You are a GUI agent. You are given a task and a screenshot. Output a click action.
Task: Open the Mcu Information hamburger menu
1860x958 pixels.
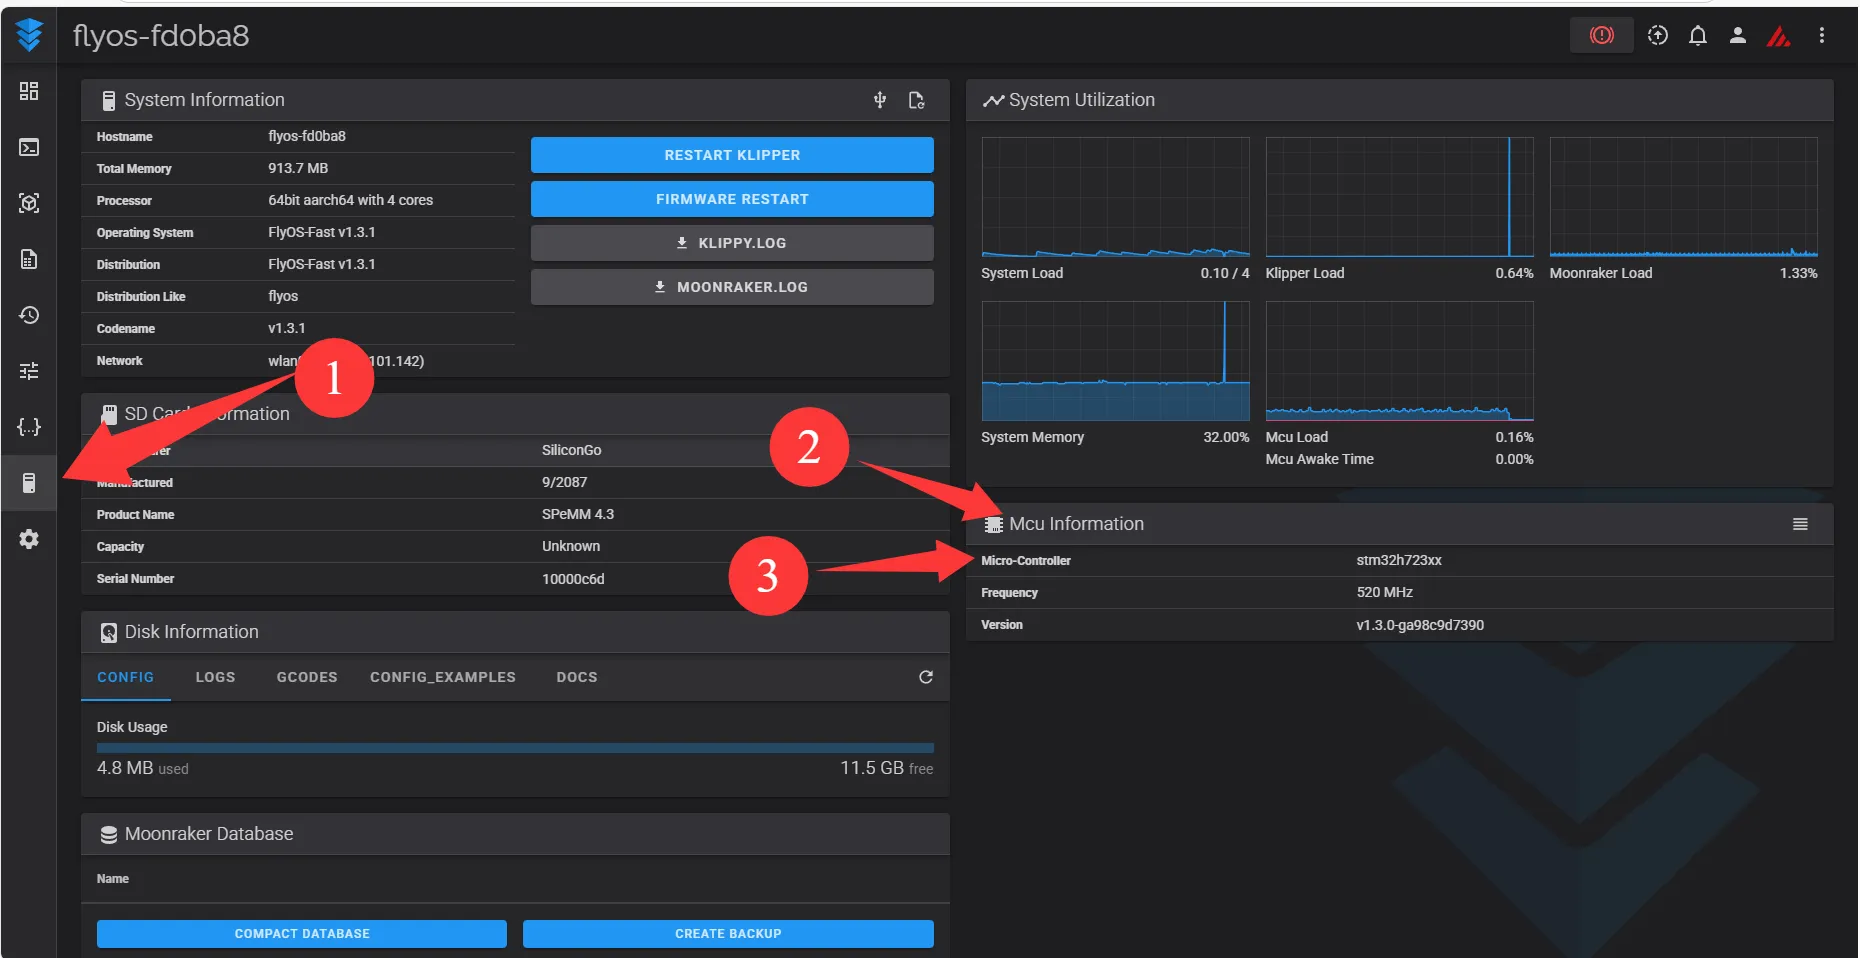point(1800,524)
